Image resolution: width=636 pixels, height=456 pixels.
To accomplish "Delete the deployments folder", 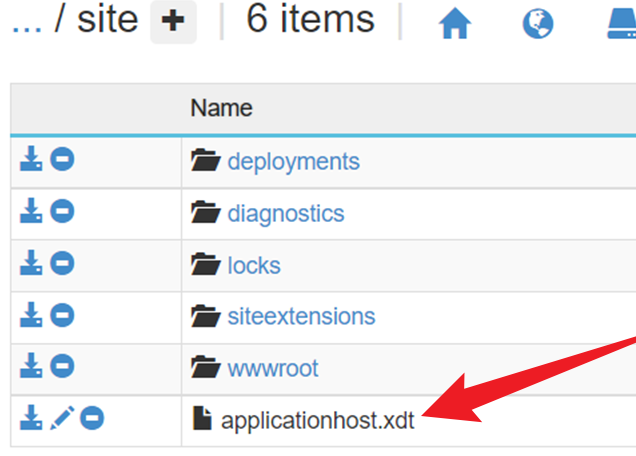I will pos(62,159).
